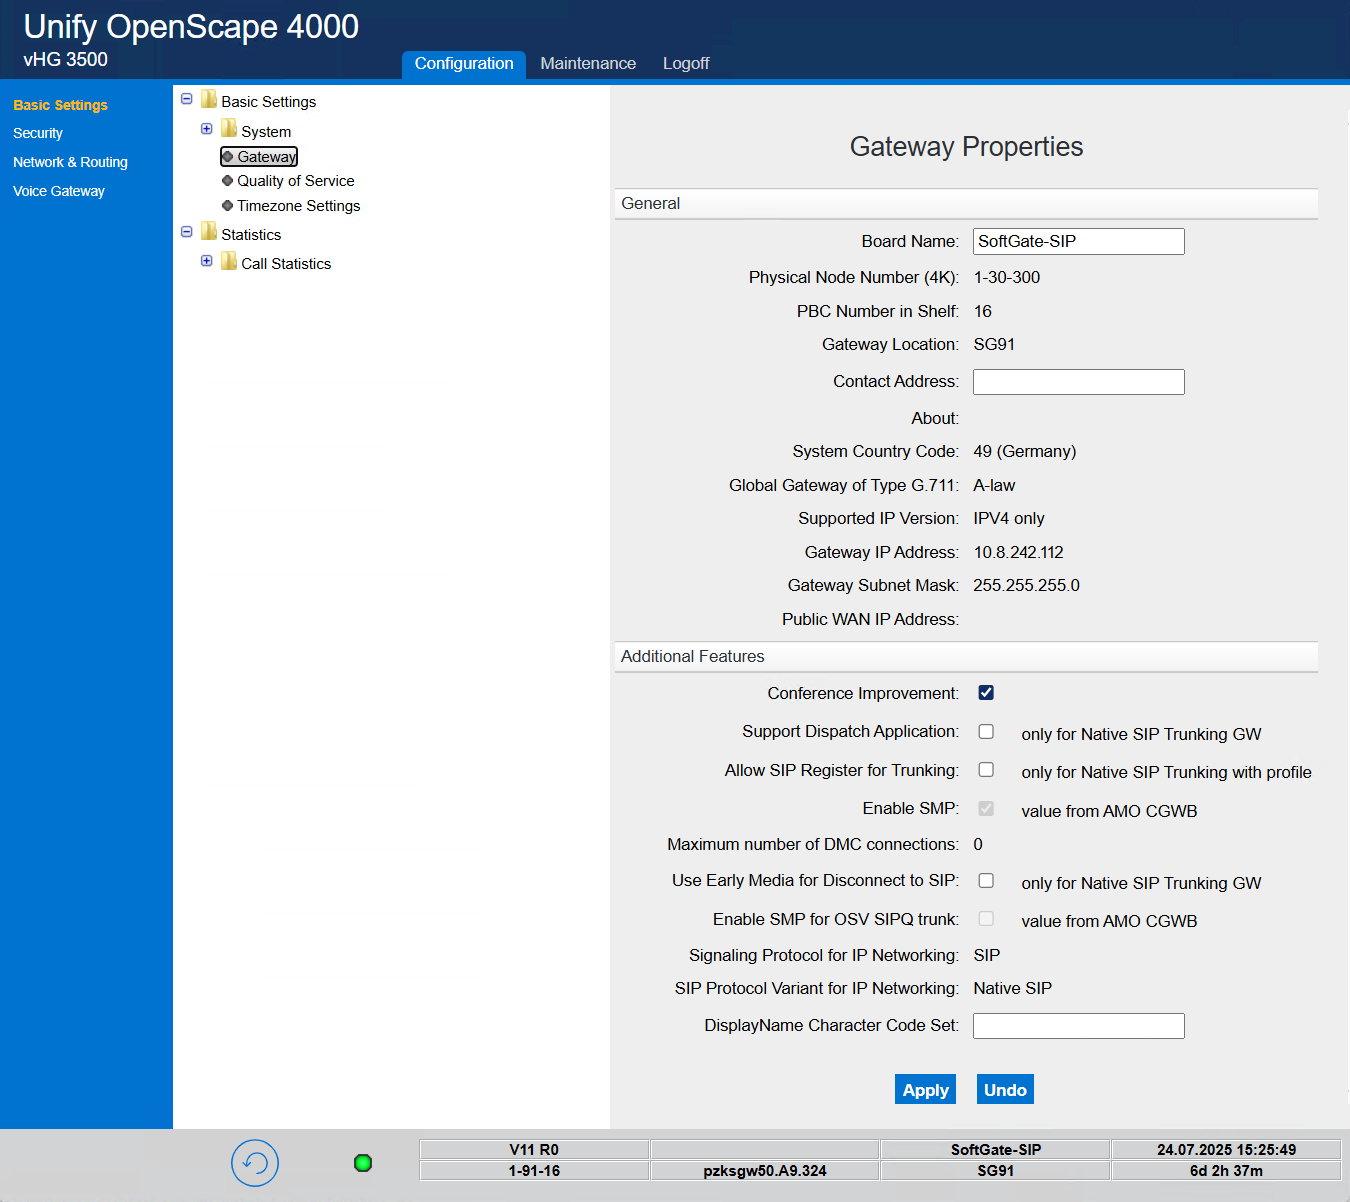
Task: Click the Call Statistics folder icon
Action: click(x=227, y=262)
